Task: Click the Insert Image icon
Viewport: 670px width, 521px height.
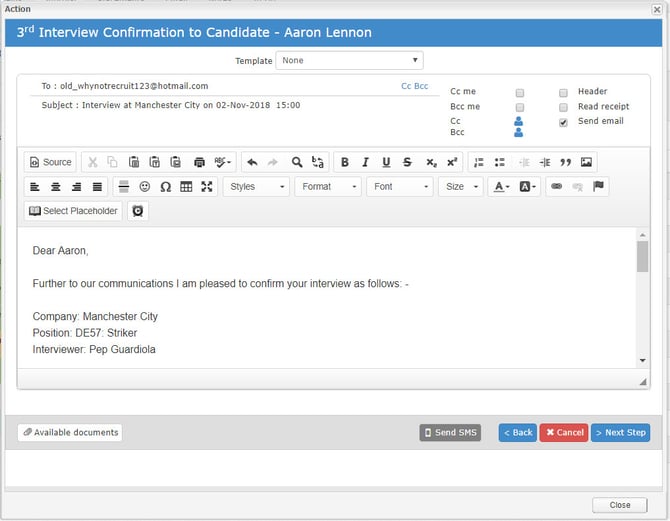Action: (586, 162)
